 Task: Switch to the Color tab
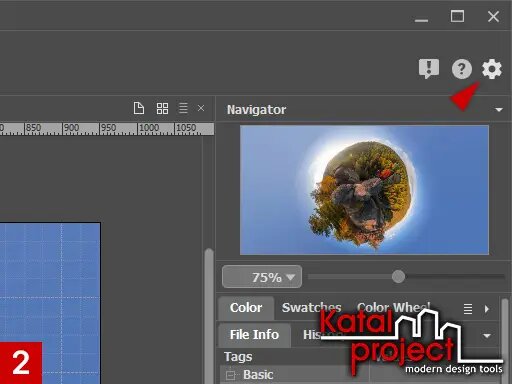pos(246,308)
